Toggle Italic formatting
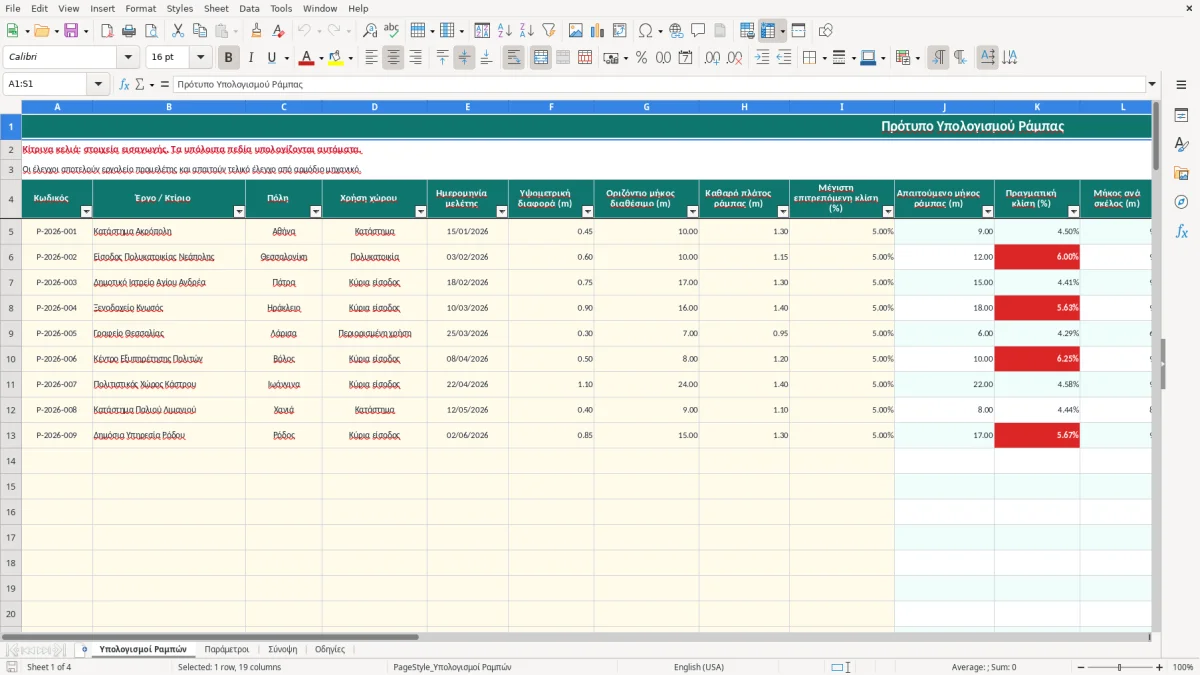Viewport: 1200px width, 675px height. tap(251, 58)
